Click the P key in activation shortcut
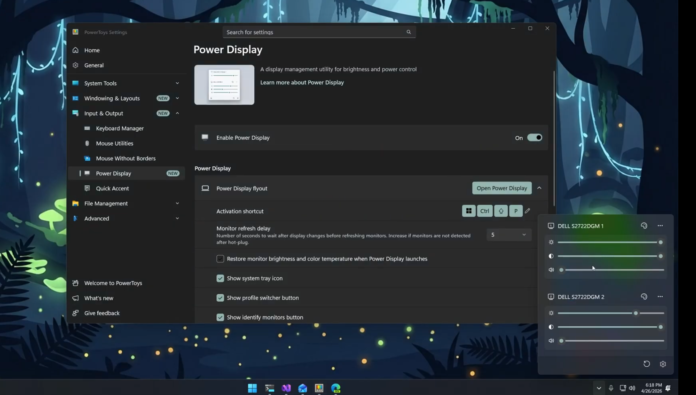Screen dimensions: 696x395 coord(515,211)
